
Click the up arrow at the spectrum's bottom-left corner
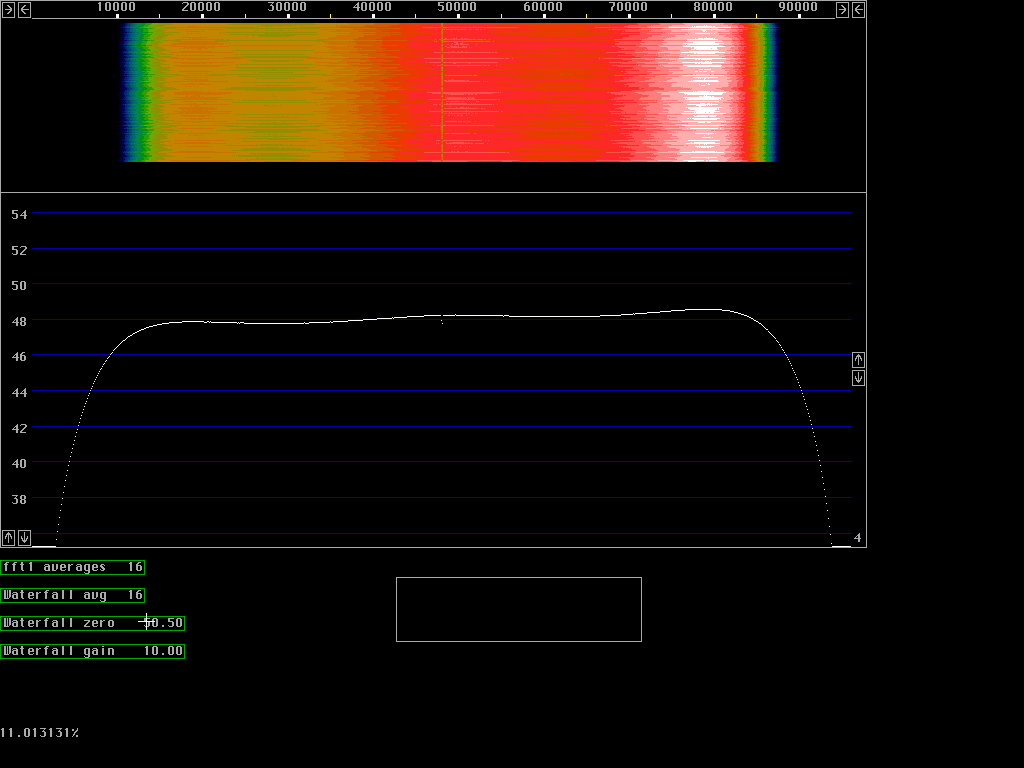(8, 537)
